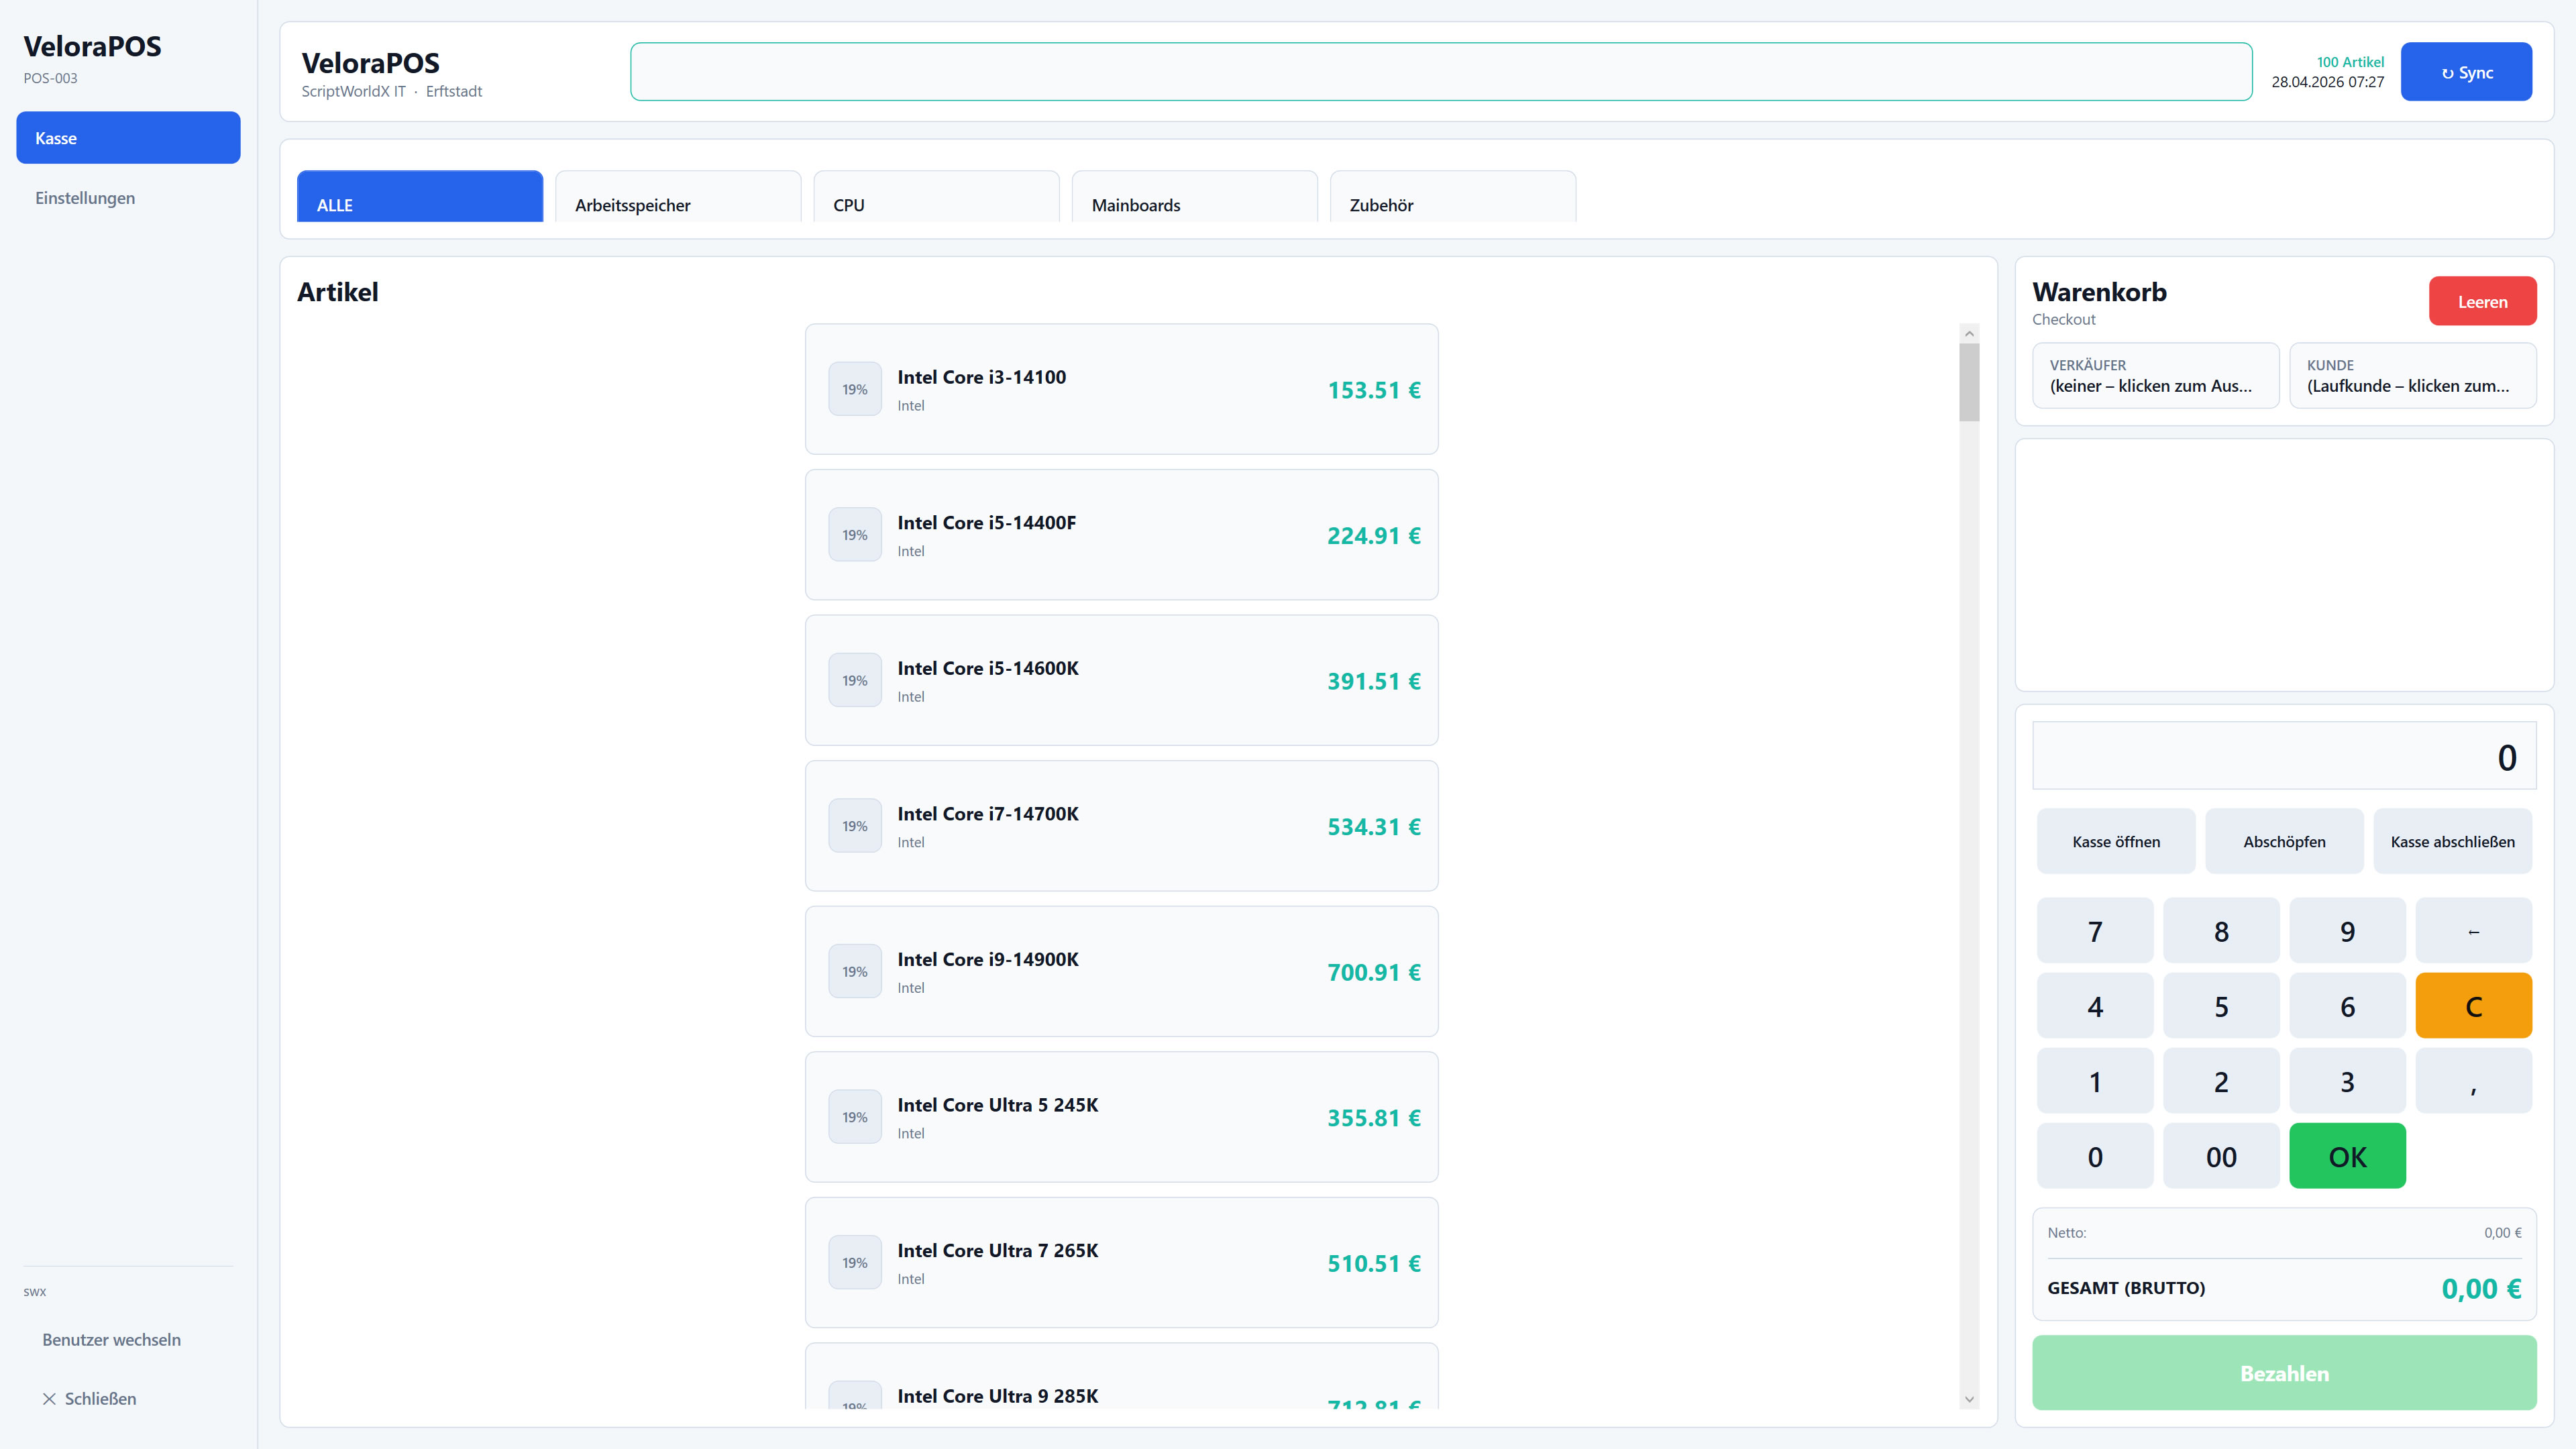Open Einstellungen in the sidebar
The image size is (2576, 1449).
click(128, 198)
